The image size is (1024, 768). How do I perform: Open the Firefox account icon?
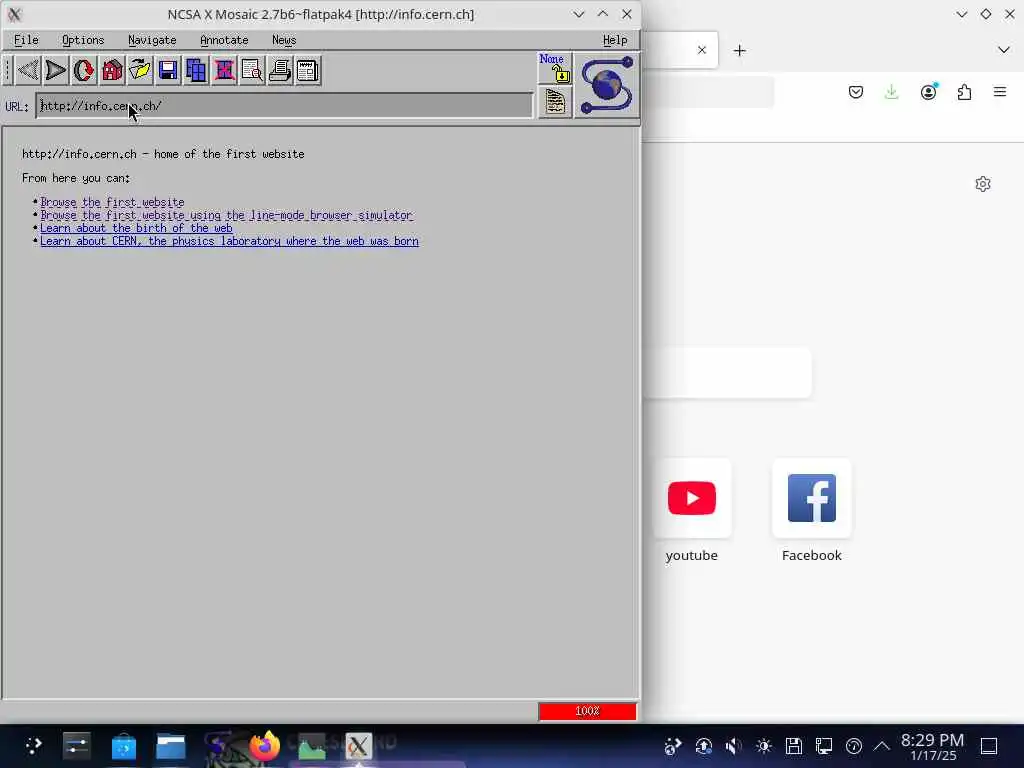coord(928,92)
